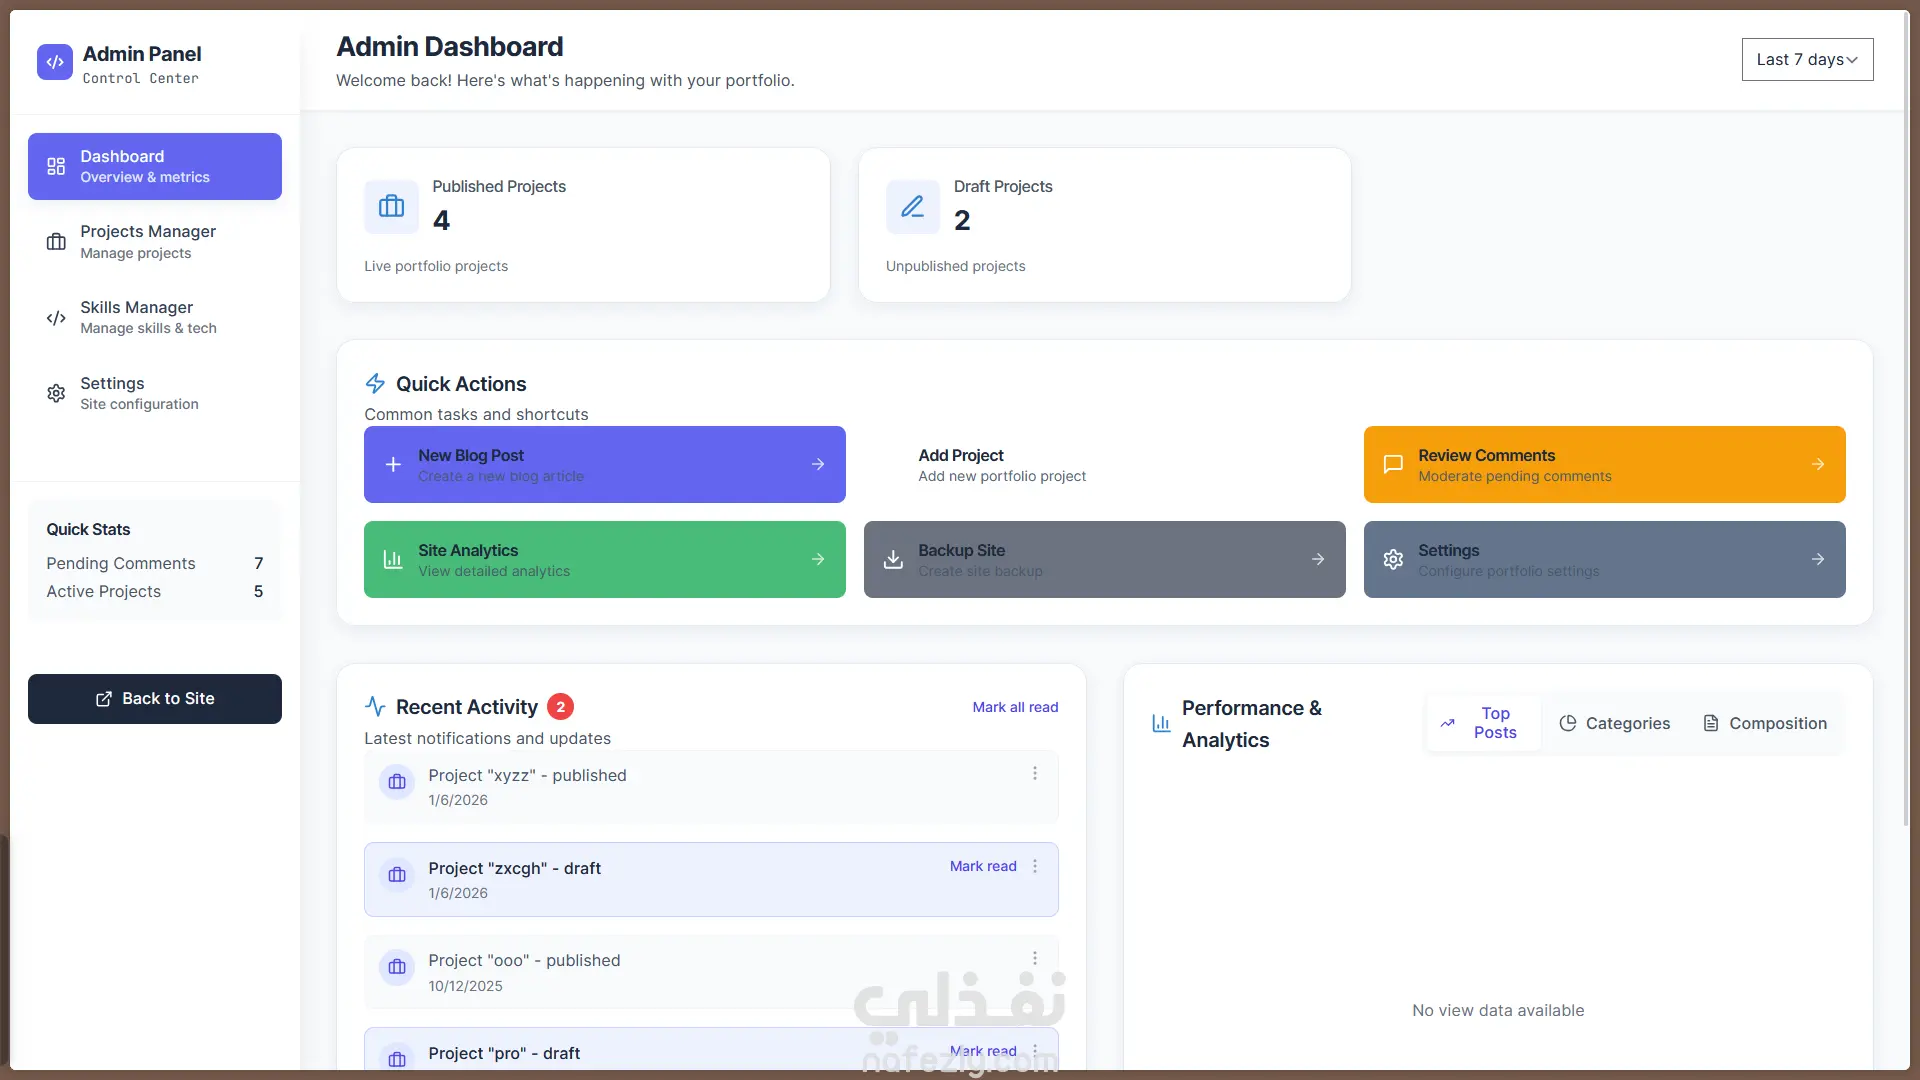Click the Performance & Analytics bar chart icon

1161,723
